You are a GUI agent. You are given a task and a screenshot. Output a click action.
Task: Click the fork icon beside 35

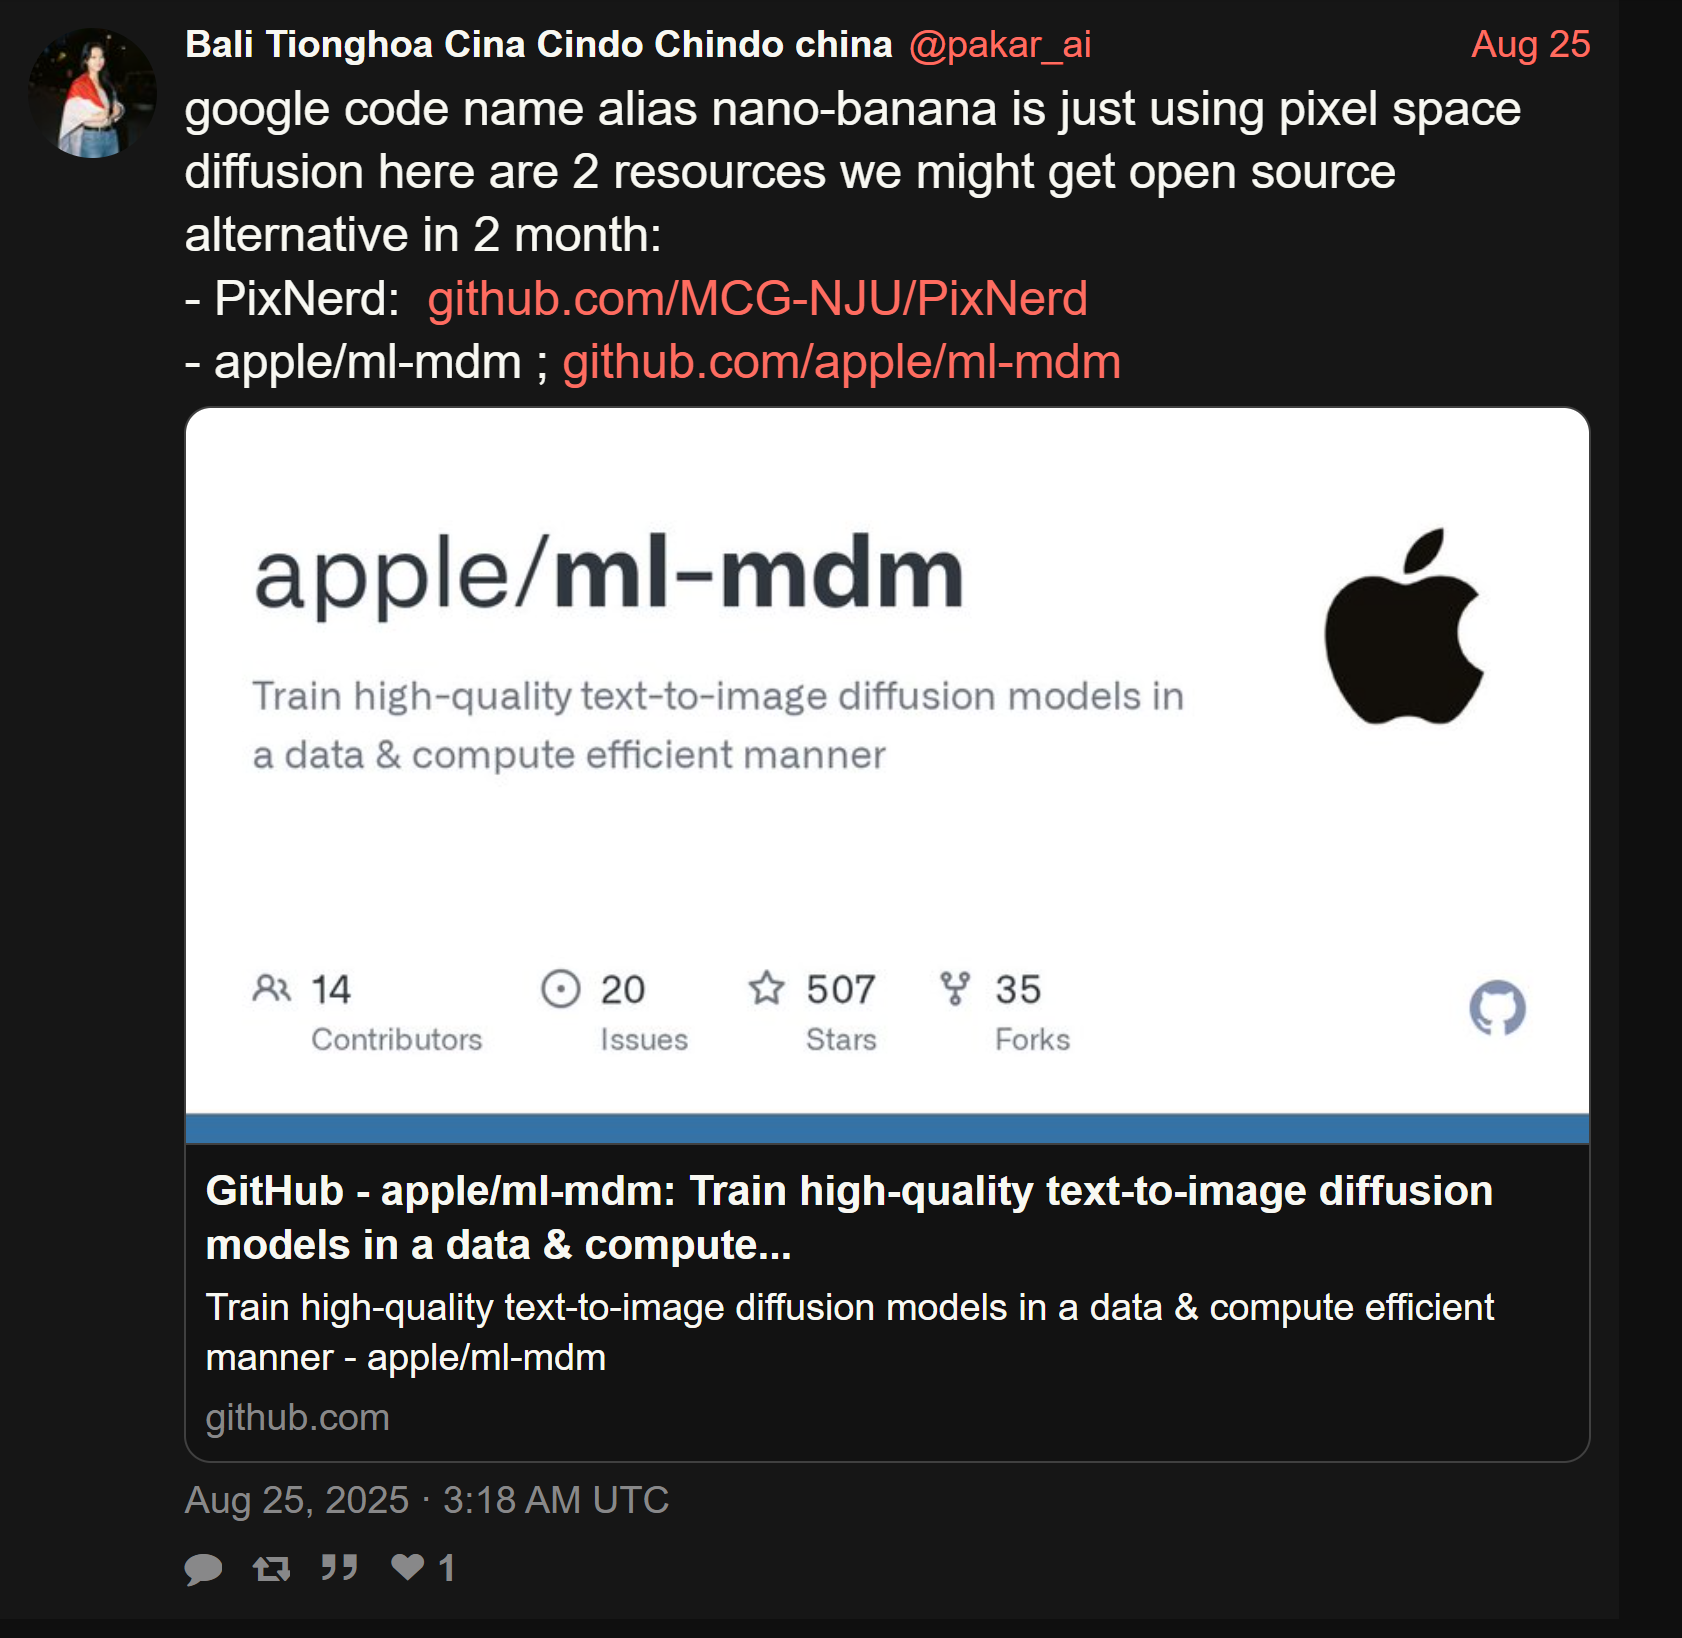[x=955, y=989]
